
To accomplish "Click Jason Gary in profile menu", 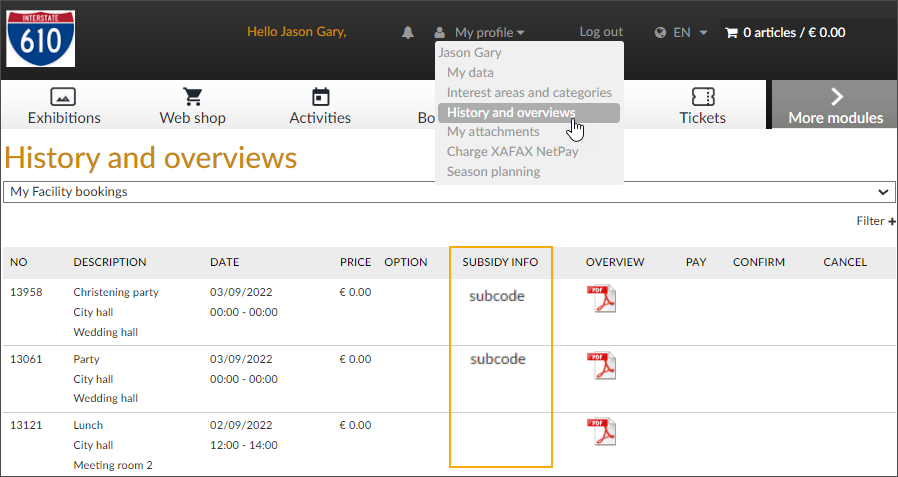I will coord(470,53).
